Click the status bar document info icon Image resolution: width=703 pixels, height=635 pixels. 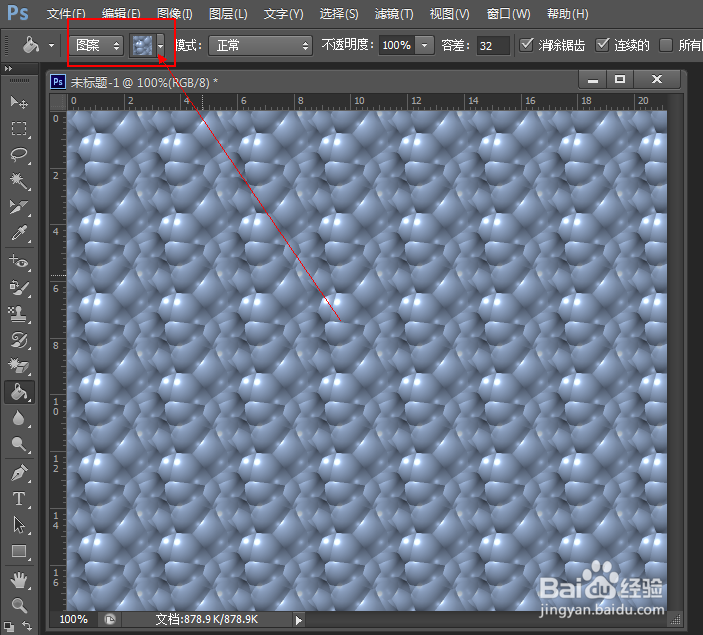click(x=110, y=619)
